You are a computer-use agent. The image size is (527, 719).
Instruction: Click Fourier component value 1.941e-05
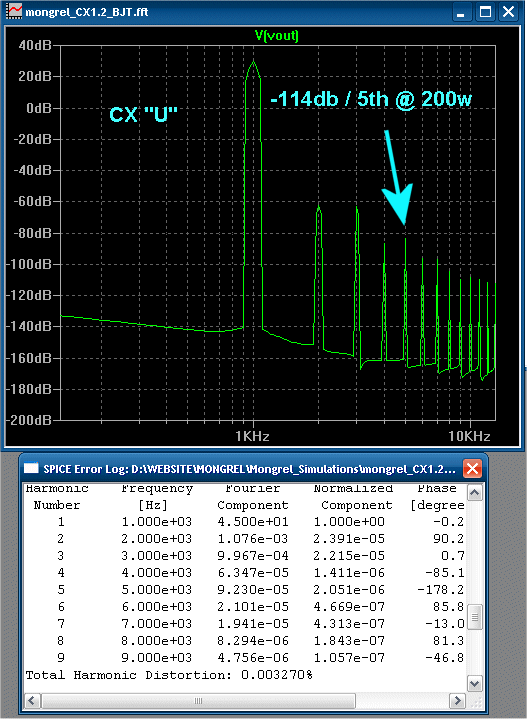tap(253, 624)
